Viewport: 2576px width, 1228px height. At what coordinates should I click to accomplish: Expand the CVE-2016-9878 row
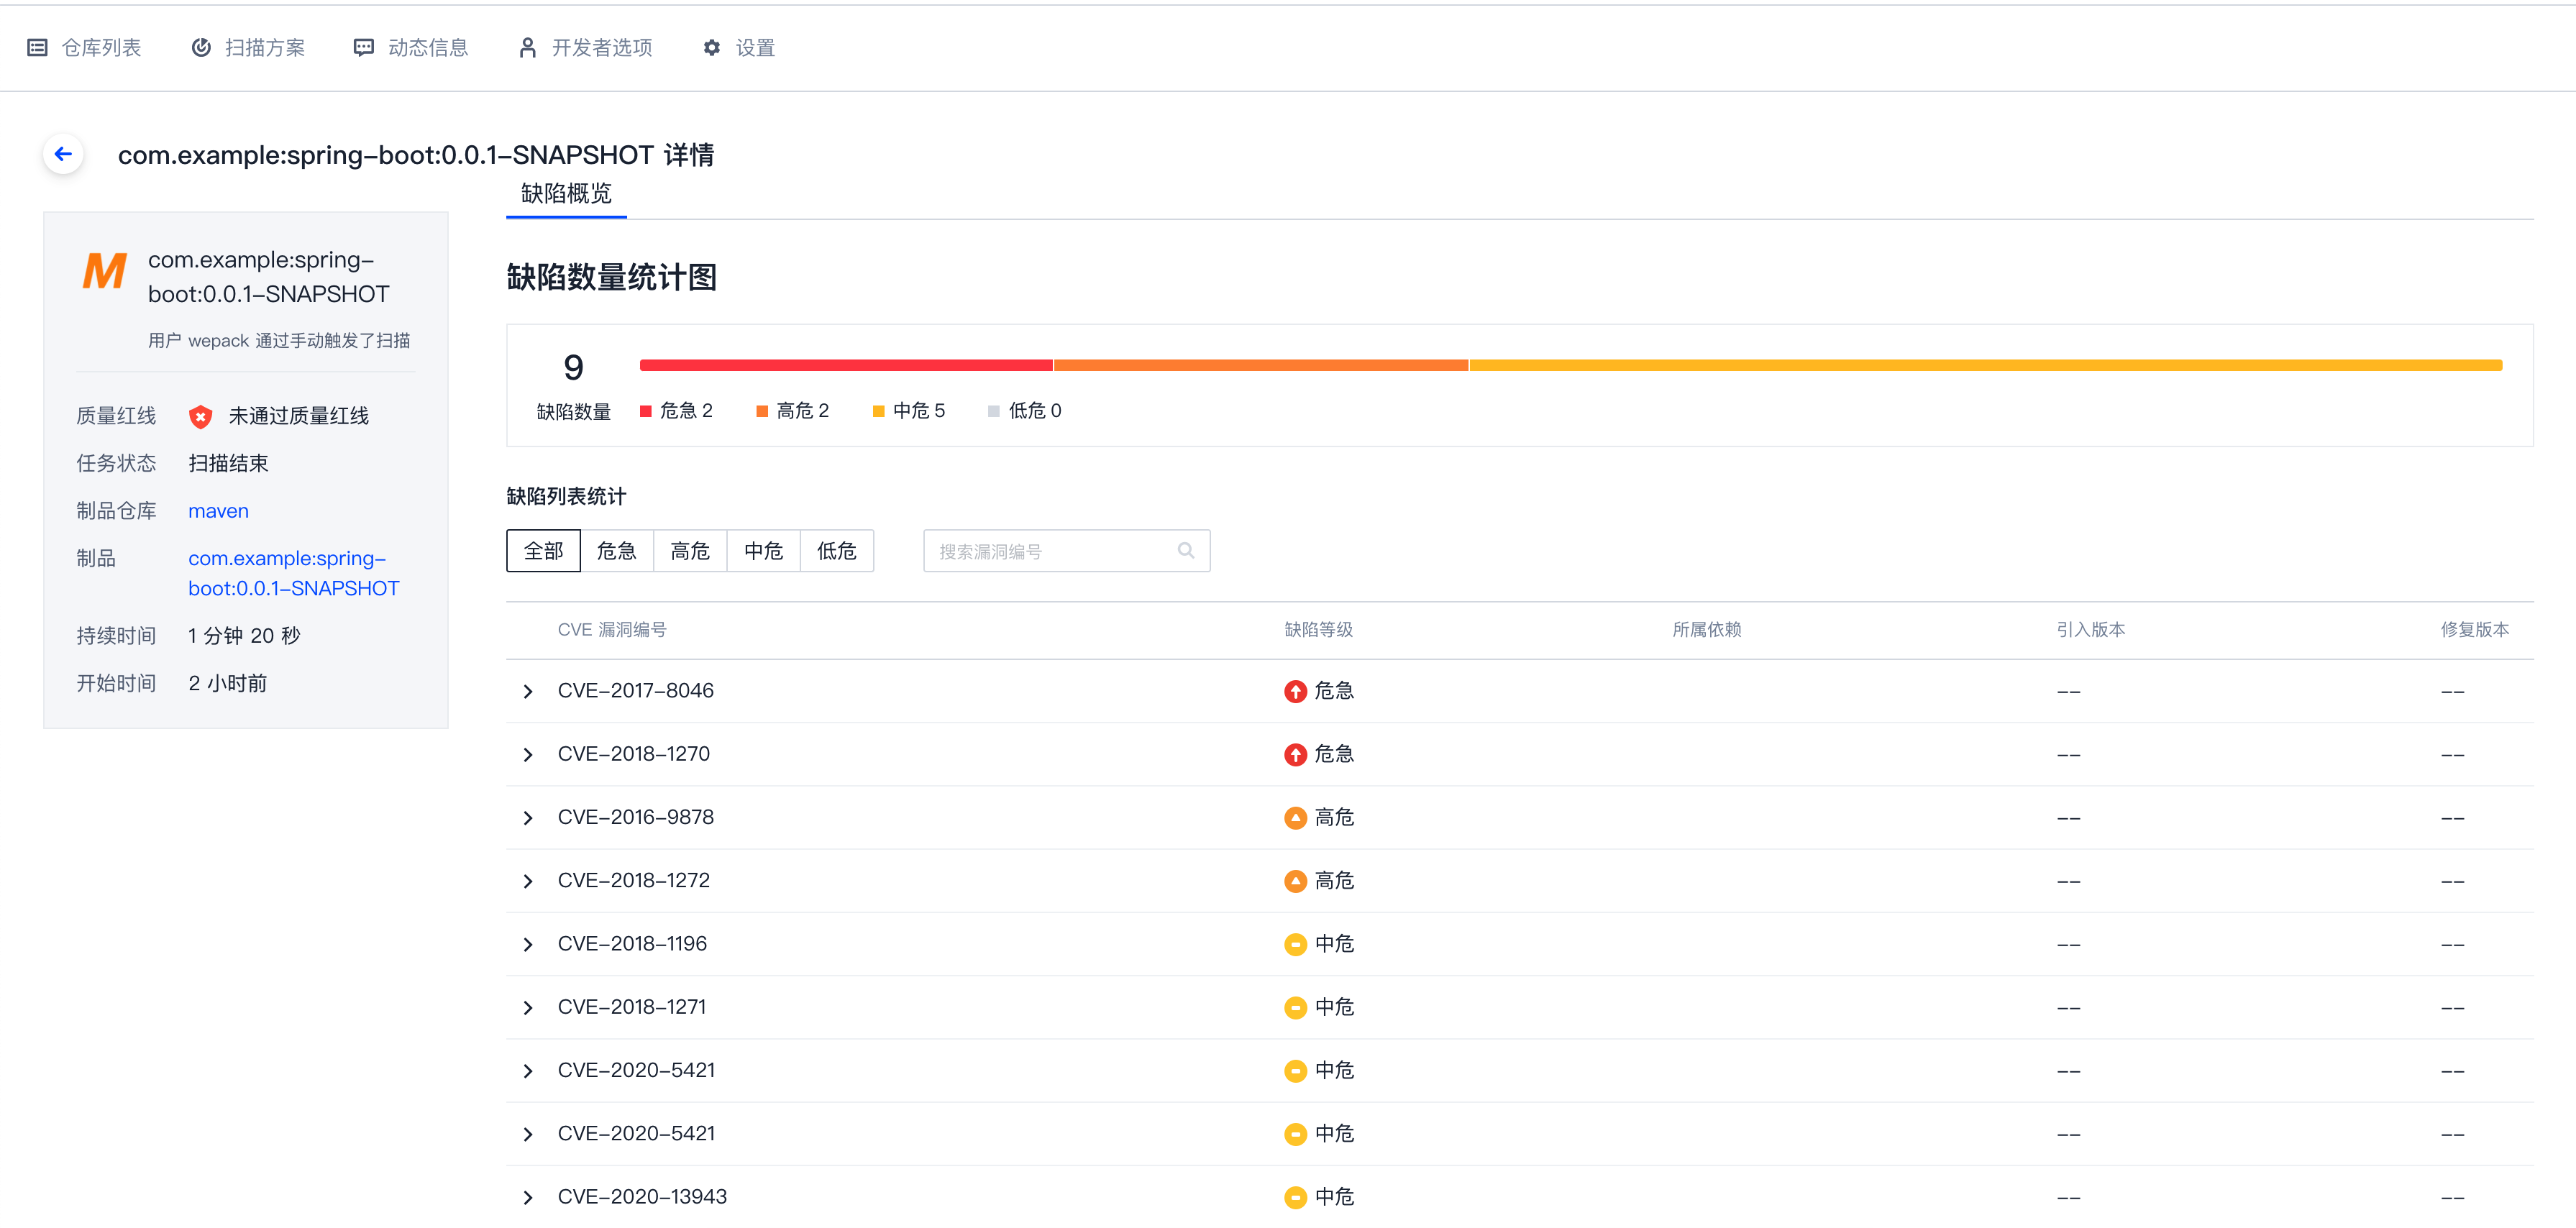pos(528,818)
